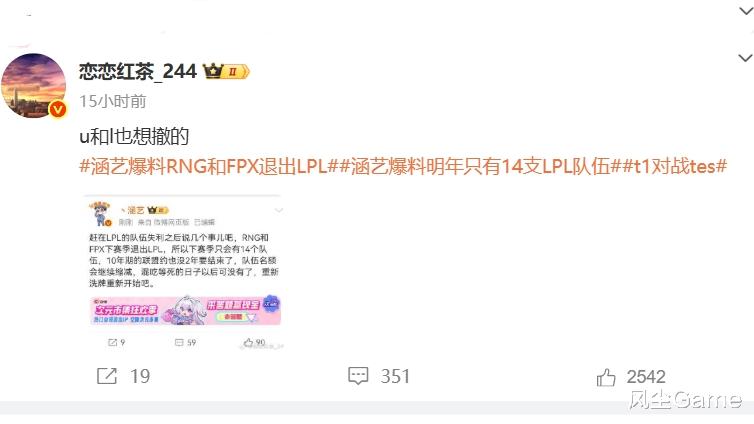Image resolution: width=754 pixels, height=424 pixels.
Task: Click the crown membership level badge
Action: click(x=226, y=72)
